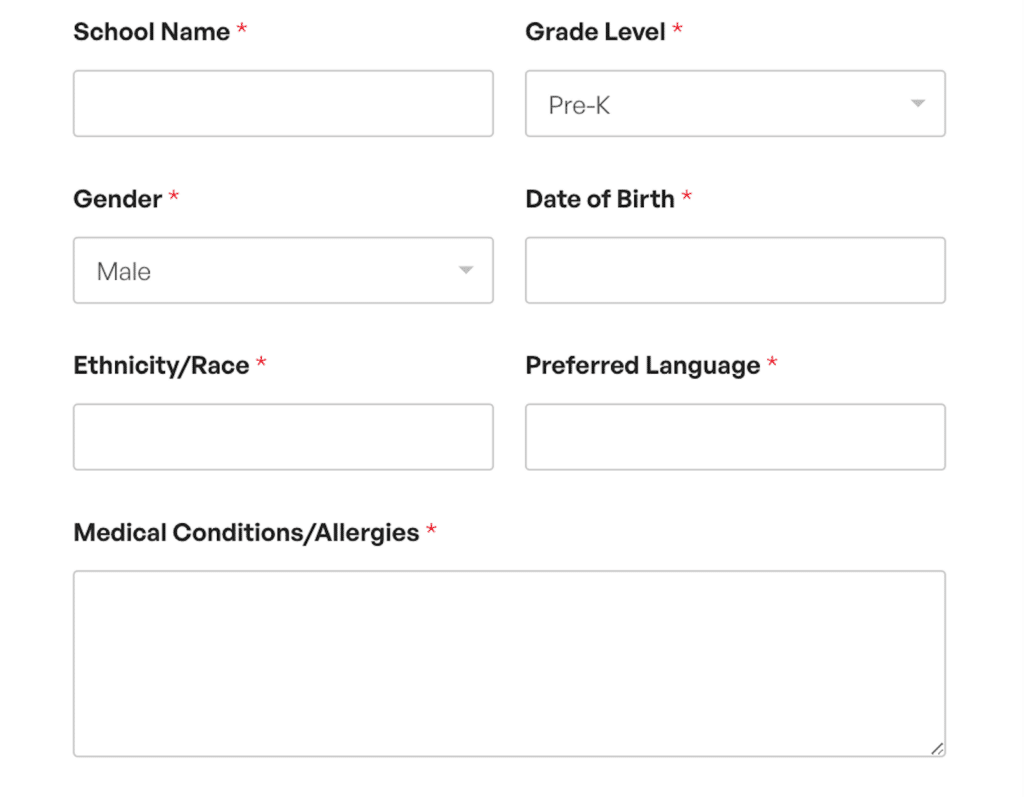Screen dimensions: 1024x797
Task: Click the asterisk next to Date of Birth
Action: pyautogui.click(x=688, y=195)
